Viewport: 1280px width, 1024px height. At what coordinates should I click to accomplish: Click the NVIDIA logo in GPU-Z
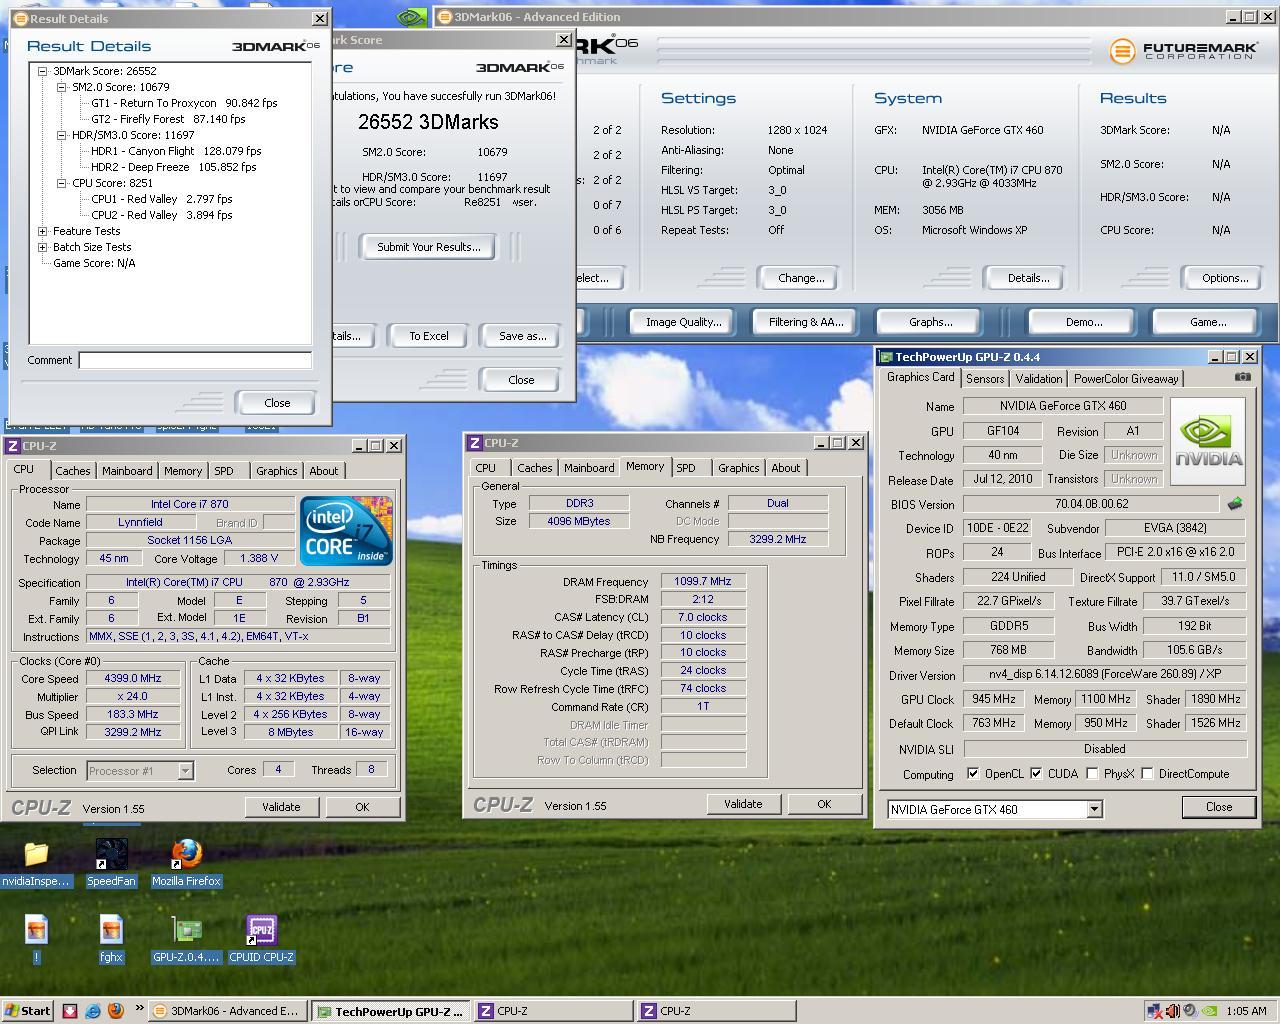coord(1208,442)
